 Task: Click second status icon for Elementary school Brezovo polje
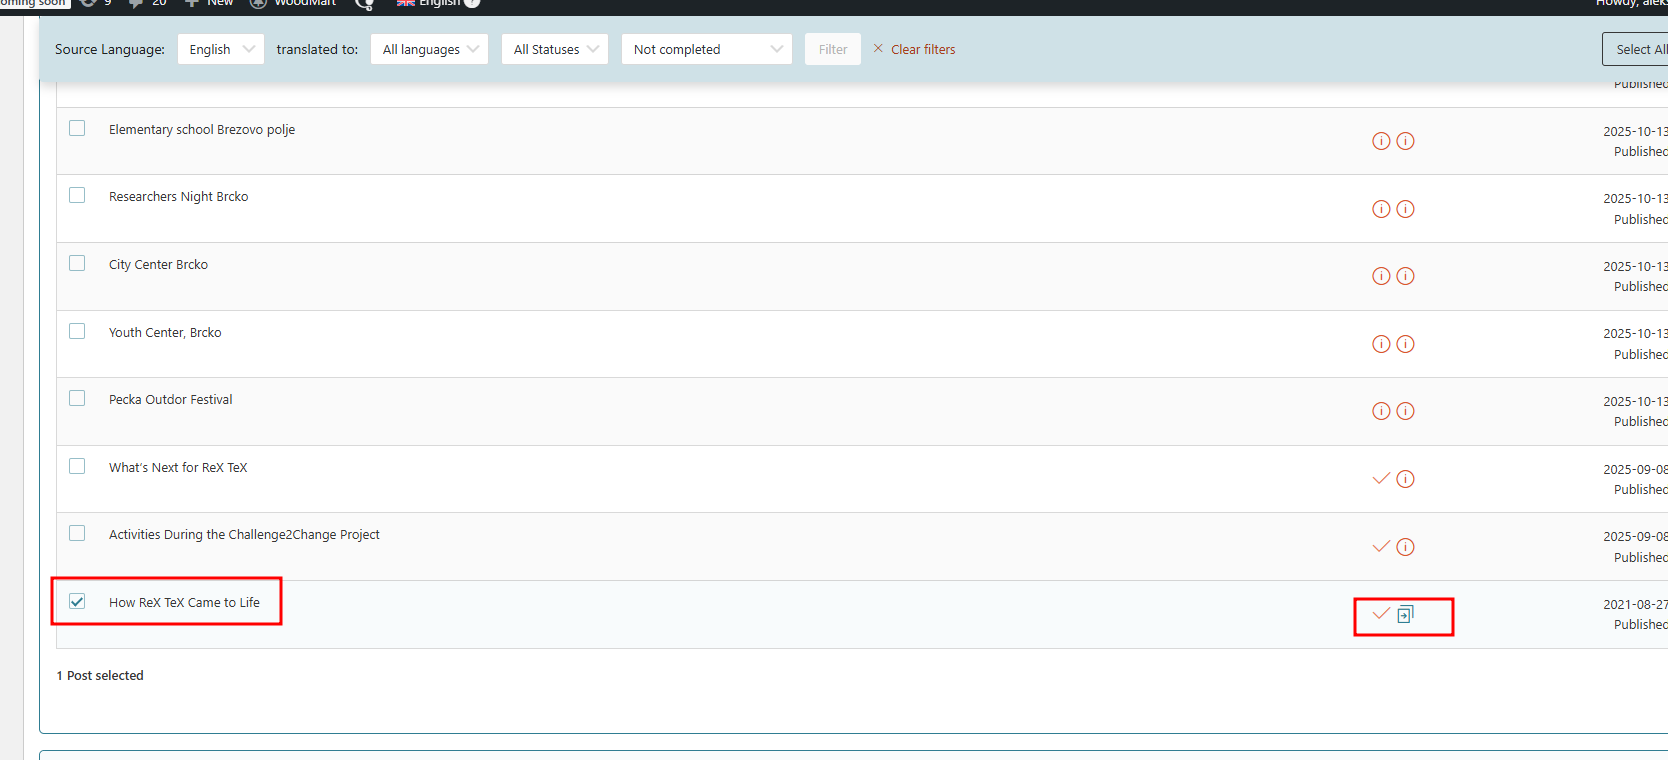click(1405, 141)
